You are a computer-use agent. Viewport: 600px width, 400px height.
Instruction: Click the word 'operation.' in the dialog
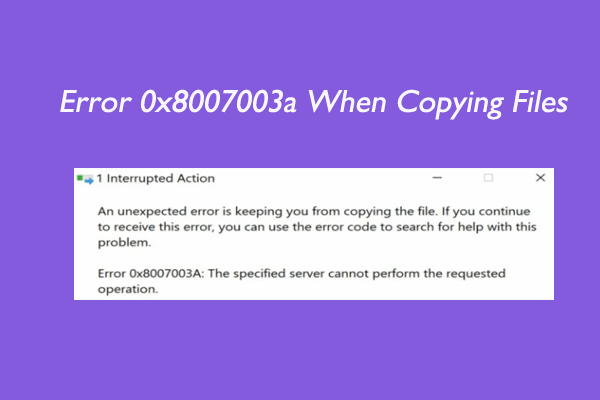128,289
